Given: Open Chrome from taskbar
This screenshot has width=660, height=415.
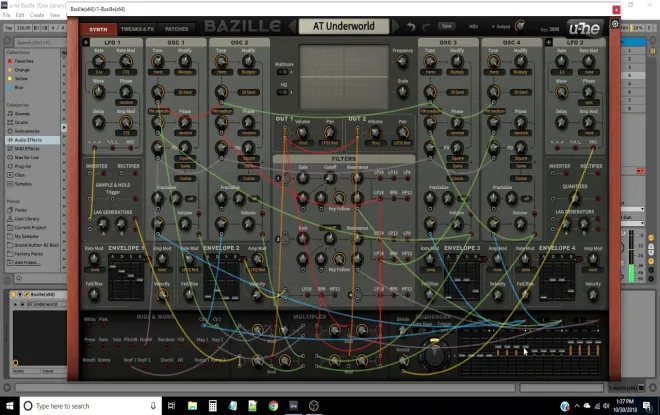Looking at the screenshot, I should coord(273,406).
